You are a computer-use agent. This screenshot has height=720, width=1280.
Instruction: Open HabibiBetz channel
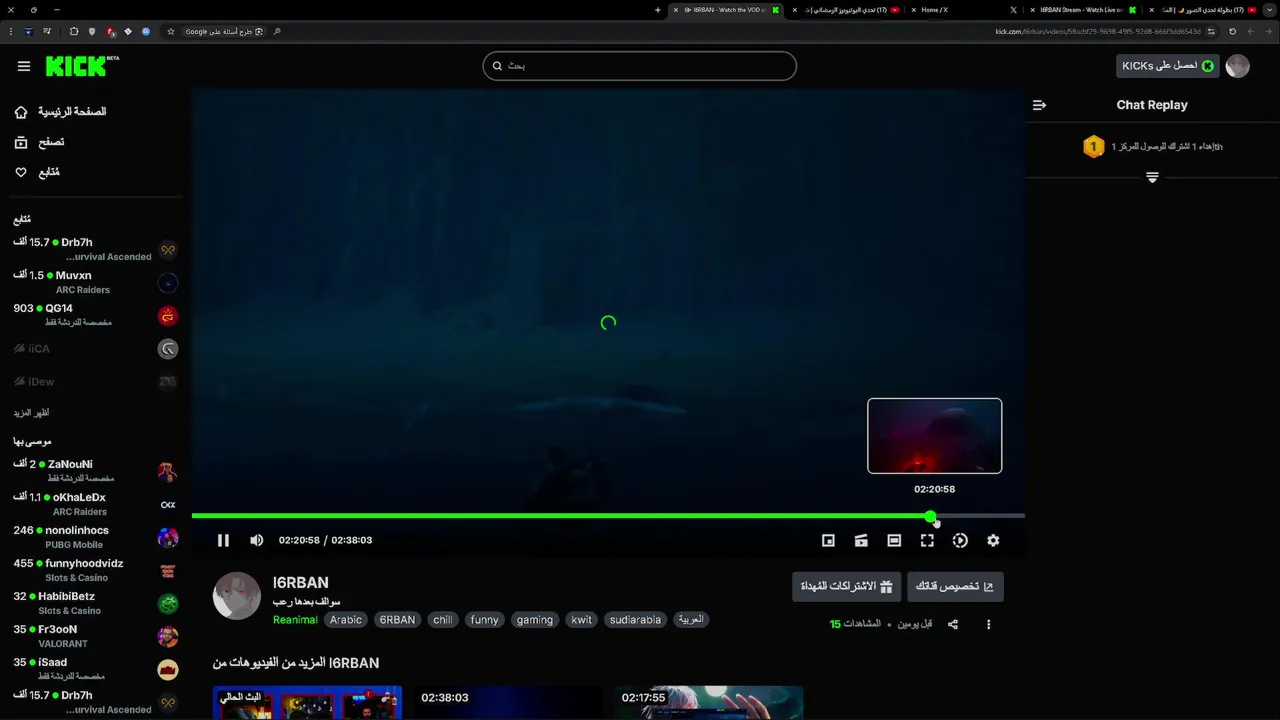click(x=95, y=603)
